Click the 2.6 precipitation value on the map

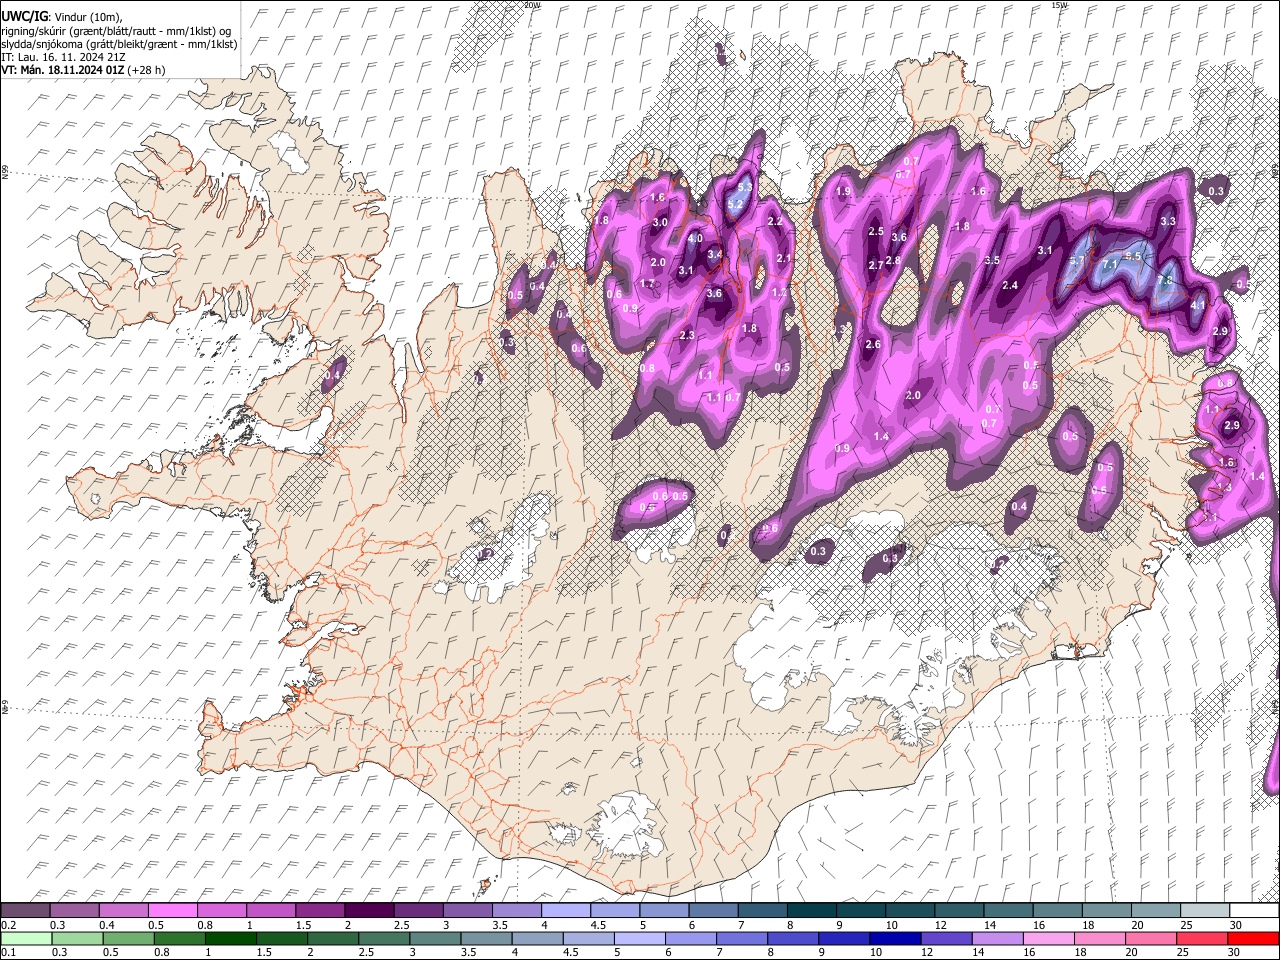click(873, 344)
